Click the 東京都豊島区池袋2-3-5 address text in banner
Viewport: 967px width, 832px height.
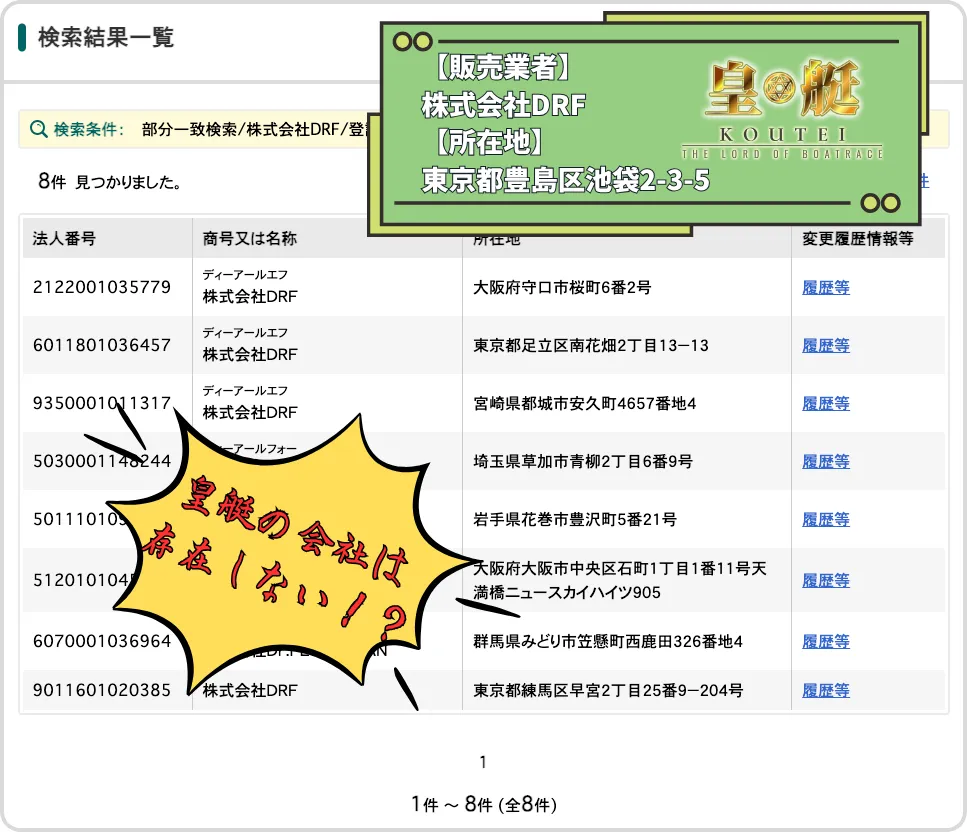(x=565, y=181)
